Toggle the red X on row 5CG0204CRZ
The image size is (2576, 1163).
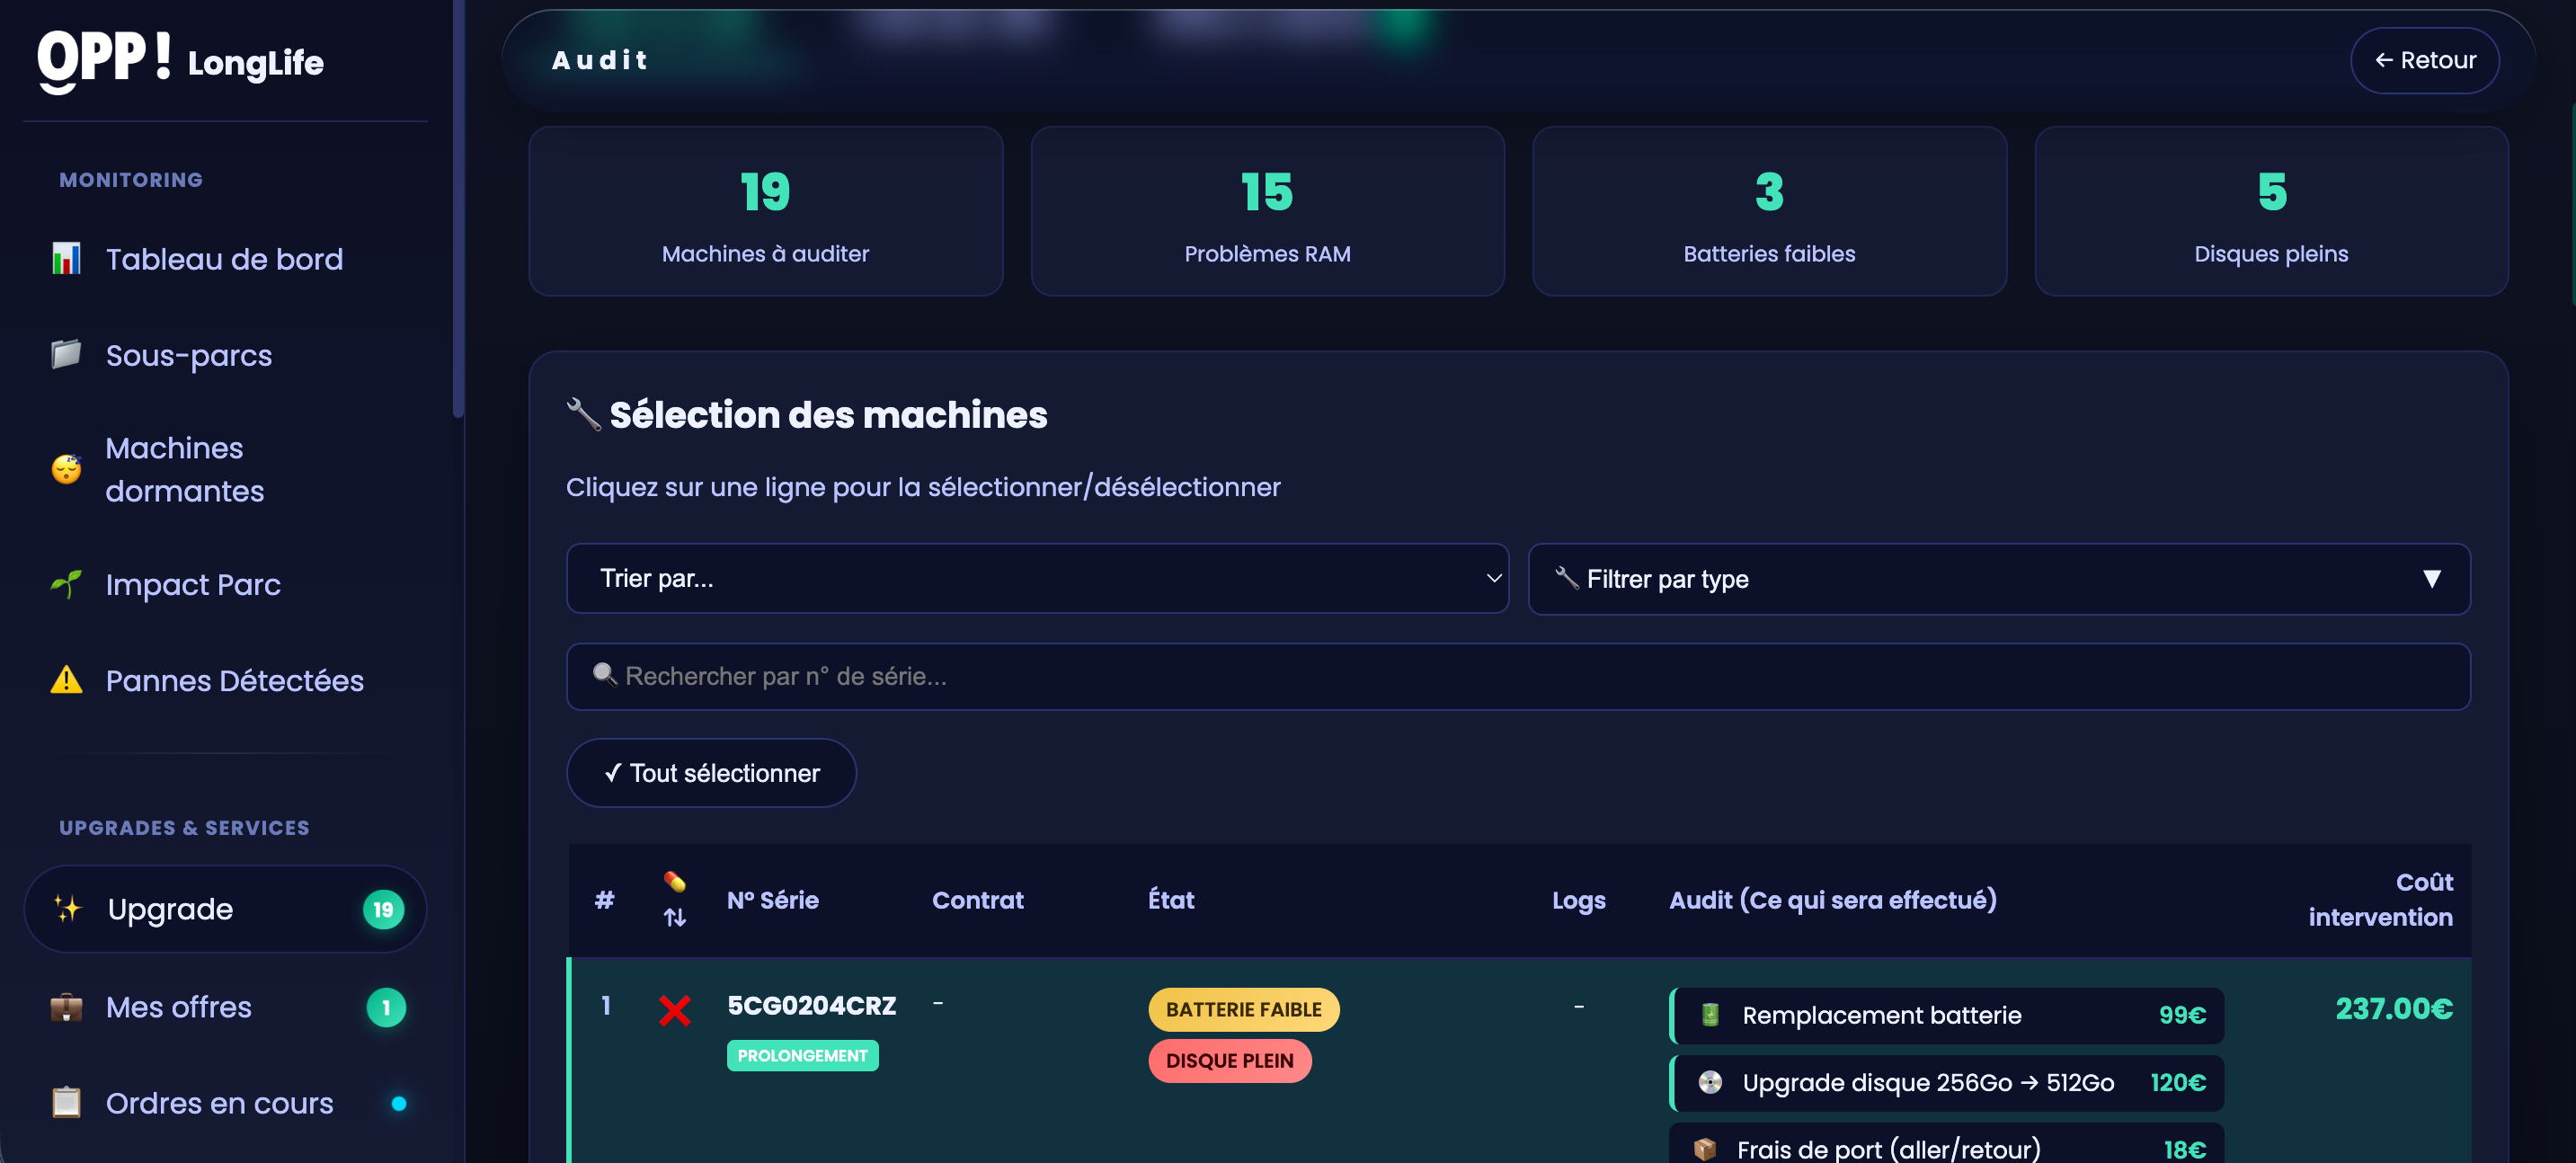tap(675, 1010)
